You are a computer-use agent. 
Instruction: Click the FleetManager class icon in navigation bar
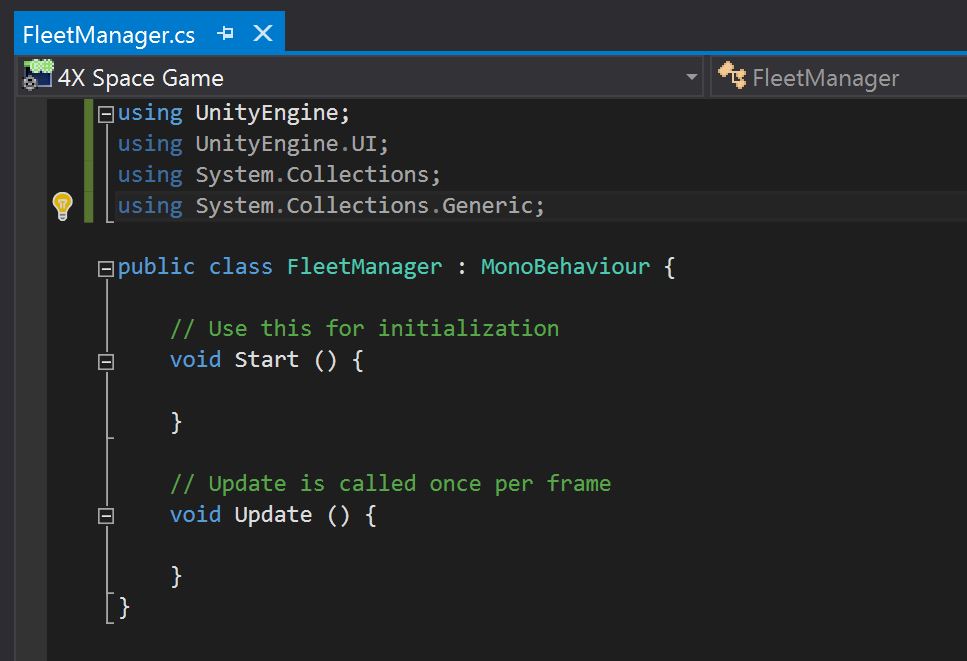(x=732, y=77)
